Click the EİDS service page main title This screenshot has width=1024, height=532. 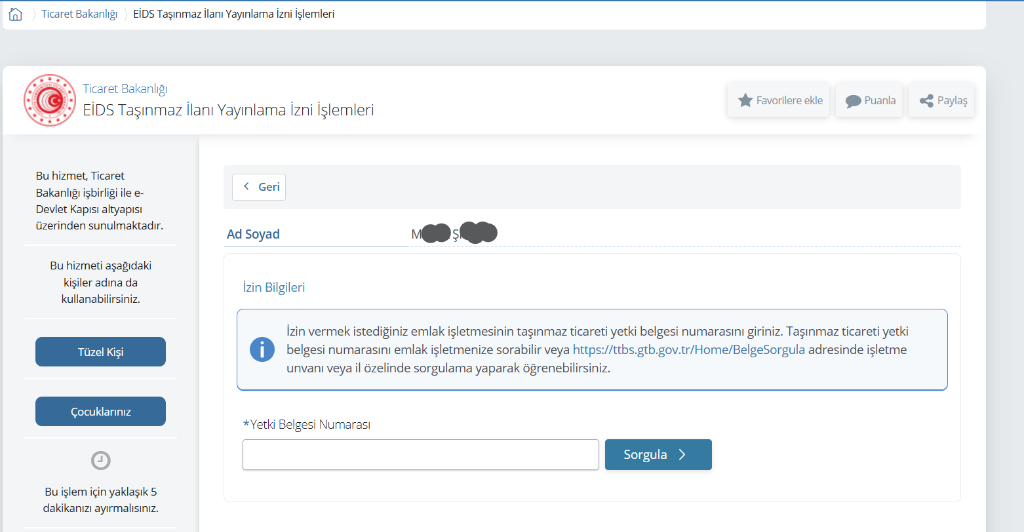[229, 110]
